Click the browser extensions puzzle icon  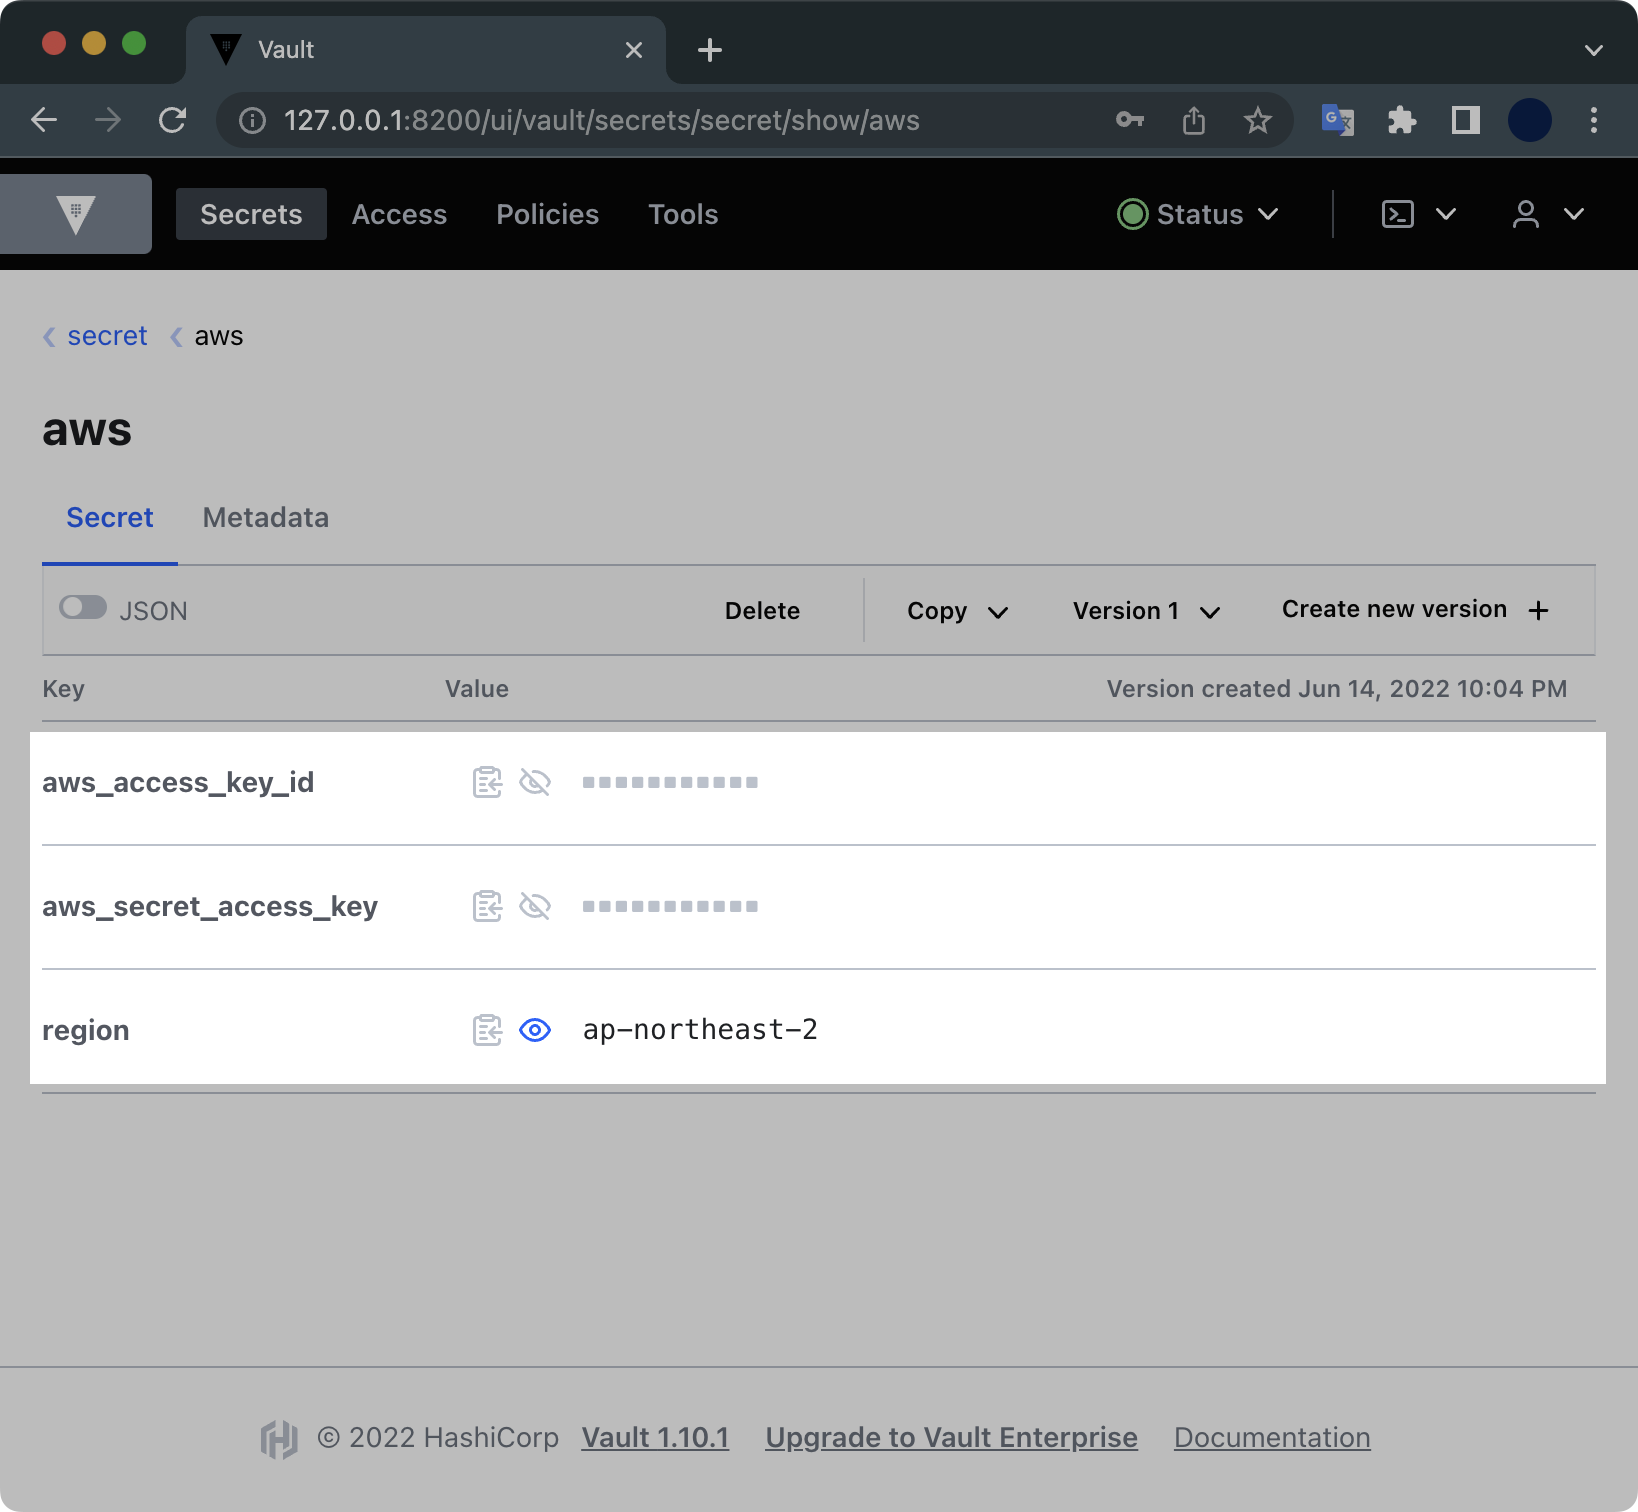[1402, 121]
